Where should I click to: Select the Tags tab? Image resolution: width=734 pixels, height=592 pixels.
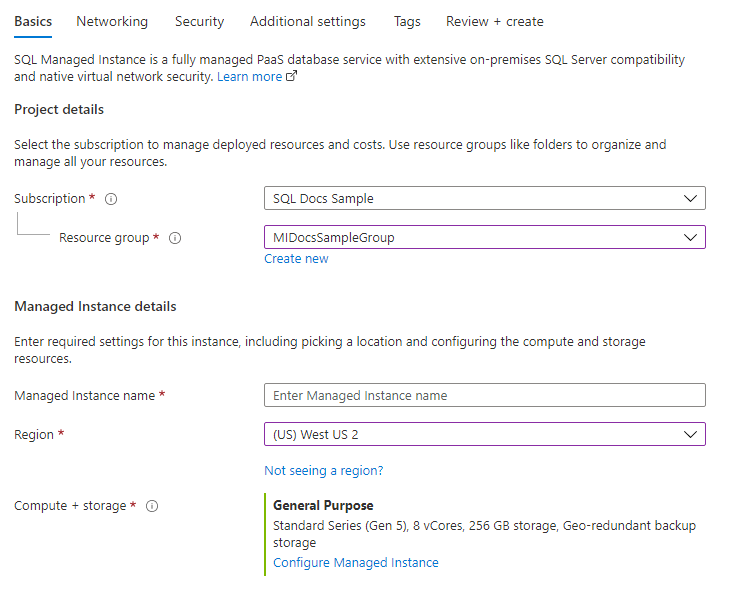point(407,21)
